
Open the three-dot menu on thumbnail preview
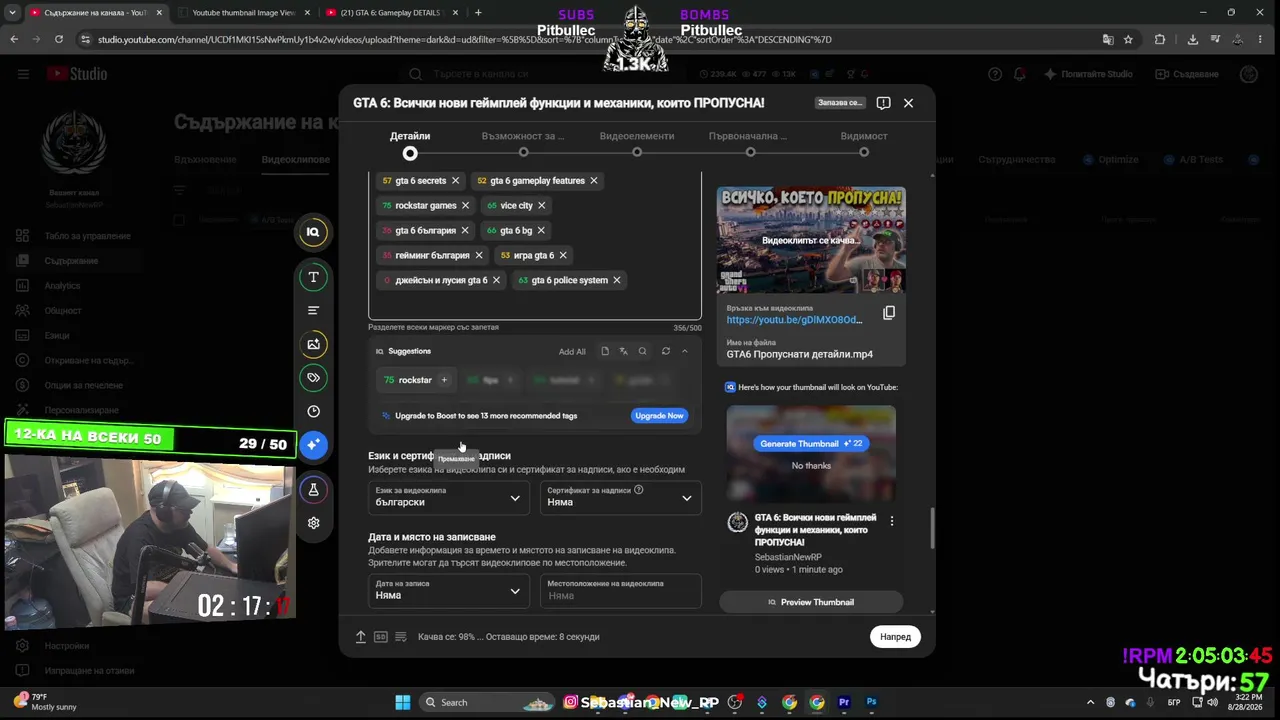coord(891,521)
